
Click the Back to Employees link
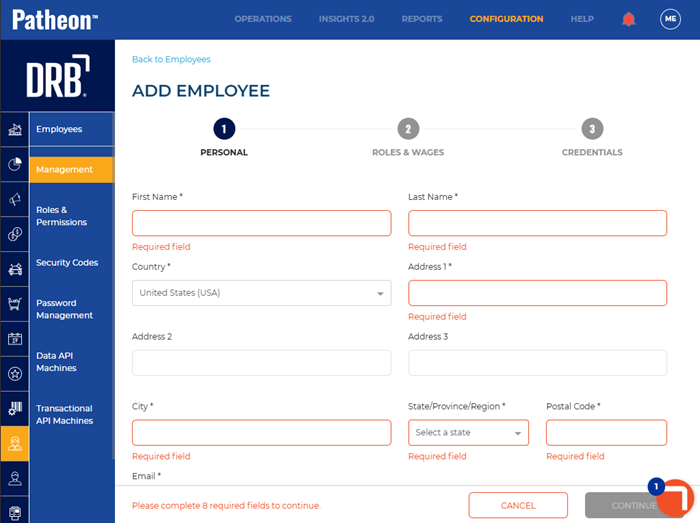pyautogui.click(x=171, y=60)
